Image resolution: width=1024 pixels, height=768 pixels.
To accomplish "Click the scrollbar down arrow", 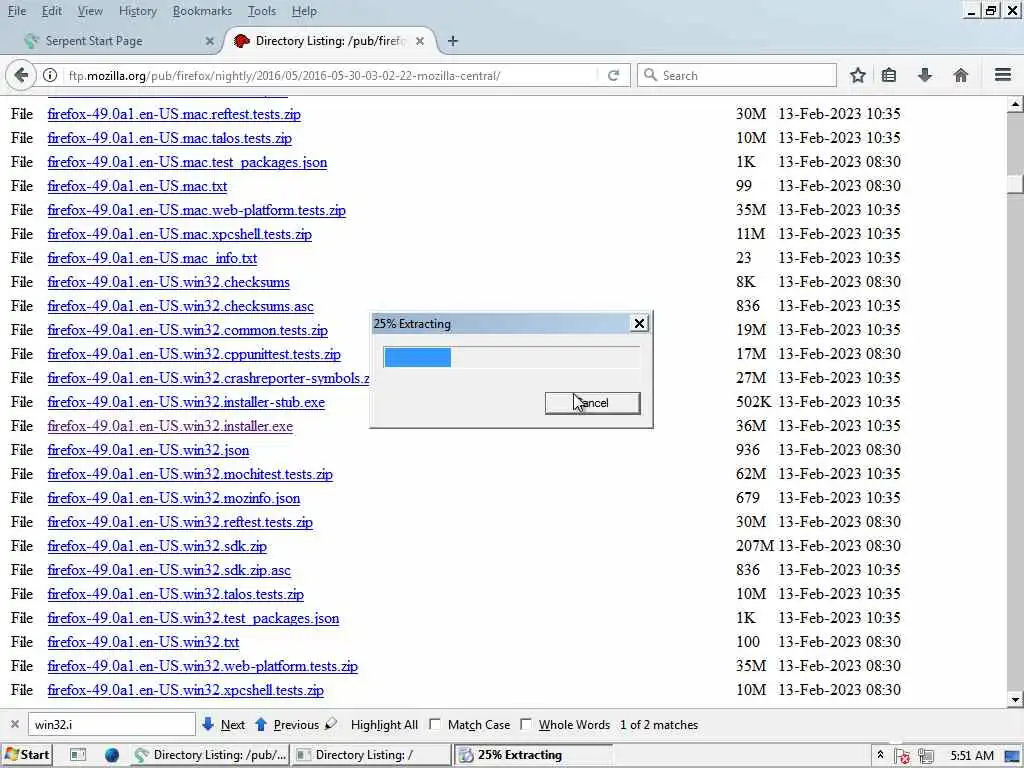I will coord(1015,699).
